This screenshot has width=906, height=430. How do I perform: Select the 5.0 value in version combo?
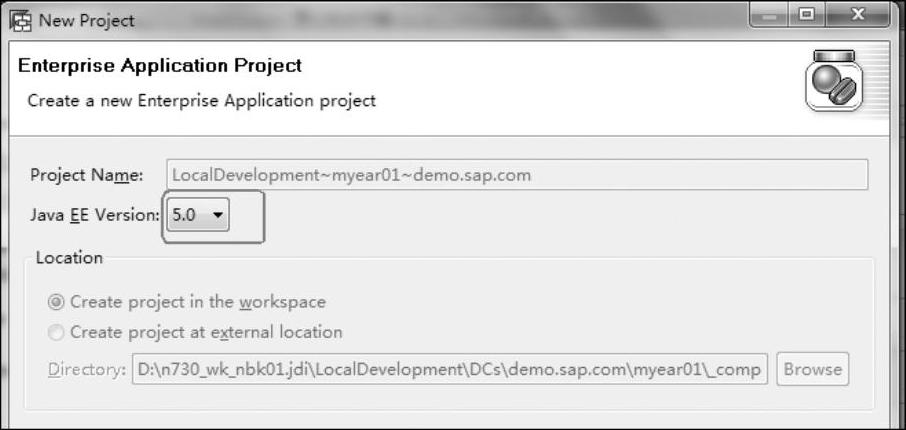(184, 215)
